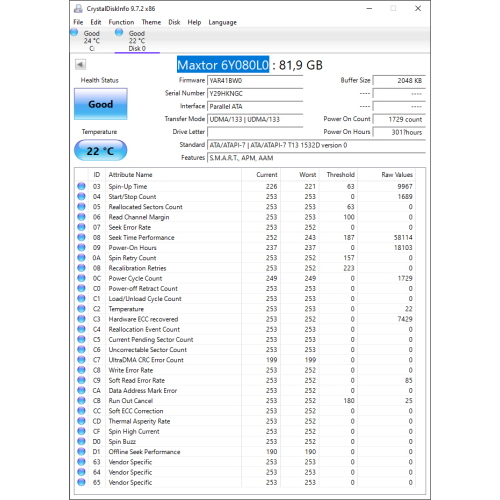Select the Maxtor 6Y080L0 model name
Viewport: 500px width, 500px height.
click(223, 65)
